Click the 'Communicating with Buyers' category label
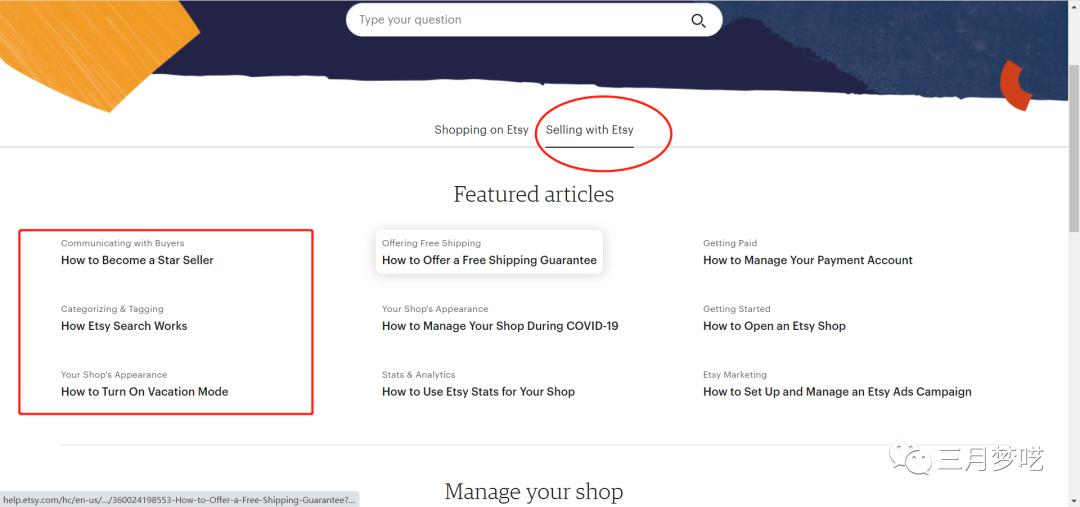Screen dimensions: 1080x507 point(123,243)
